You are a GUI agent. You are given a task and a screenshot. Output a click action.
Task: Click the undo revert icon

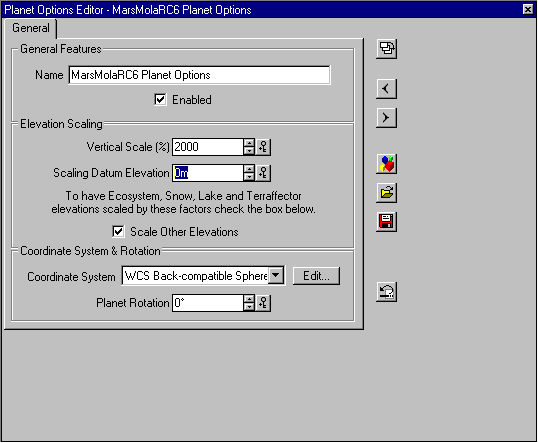(x=386, y=292)
